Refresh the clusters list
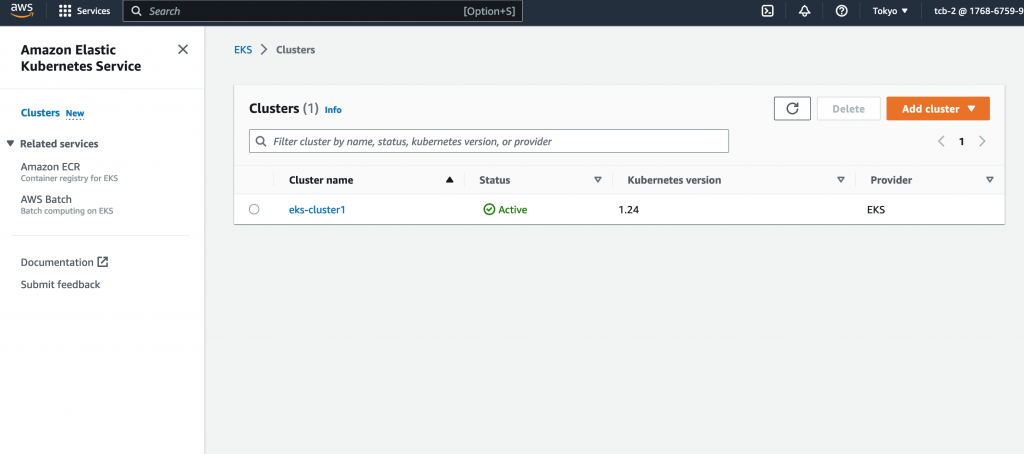The image size is (1024, 454). coord(792,109)
